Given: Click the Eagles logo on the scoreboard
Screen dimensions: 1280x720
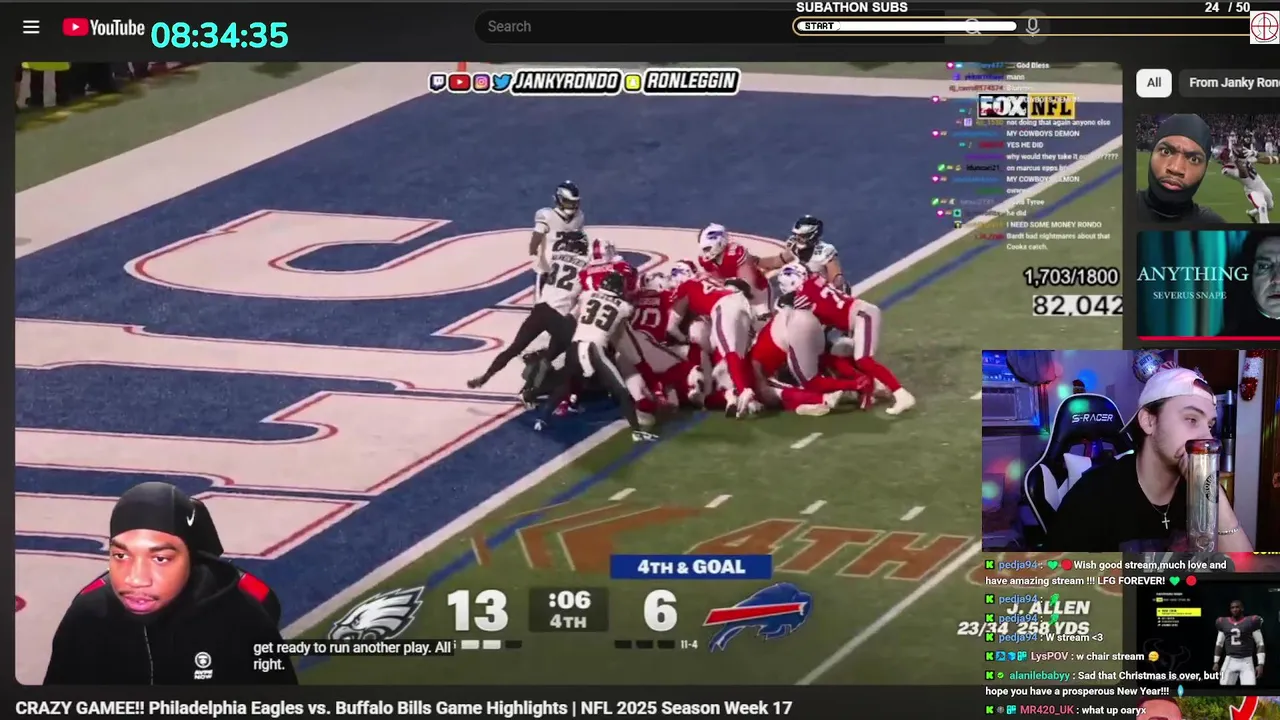Looking at the screenshot, I should point(377,613).
